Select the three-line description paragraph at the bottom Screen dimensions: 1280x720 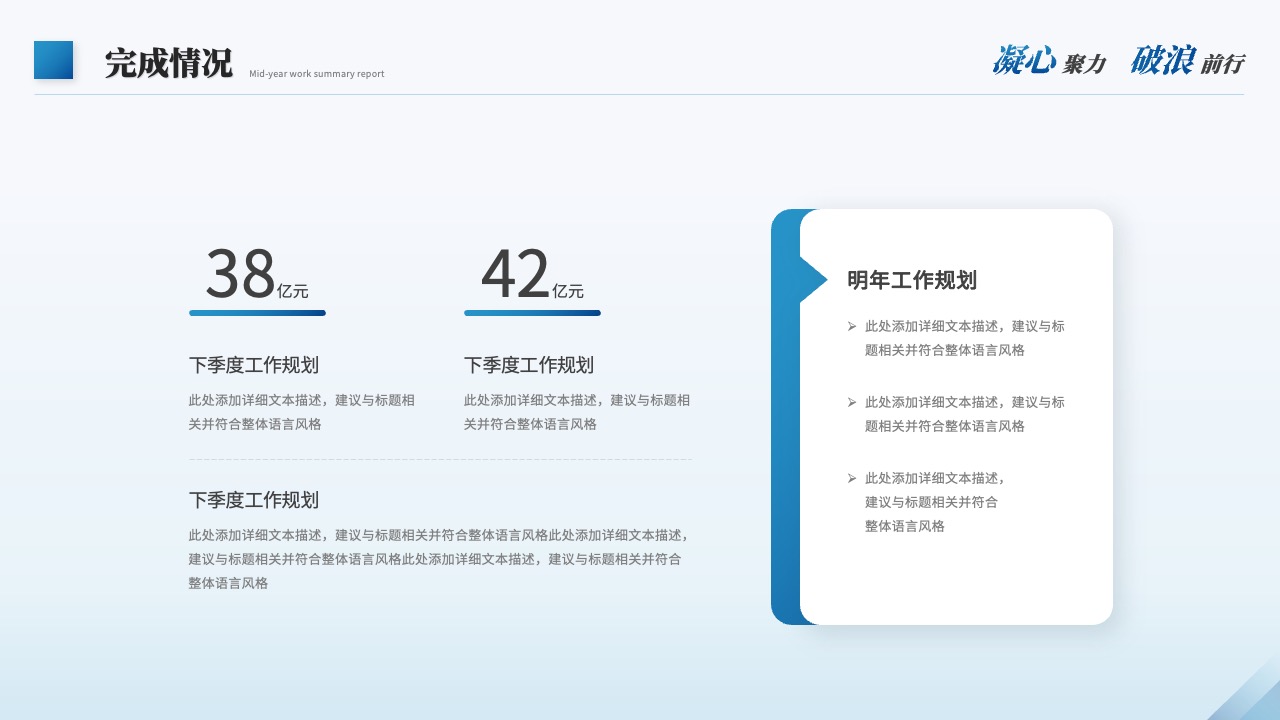[x=439, y=559]
